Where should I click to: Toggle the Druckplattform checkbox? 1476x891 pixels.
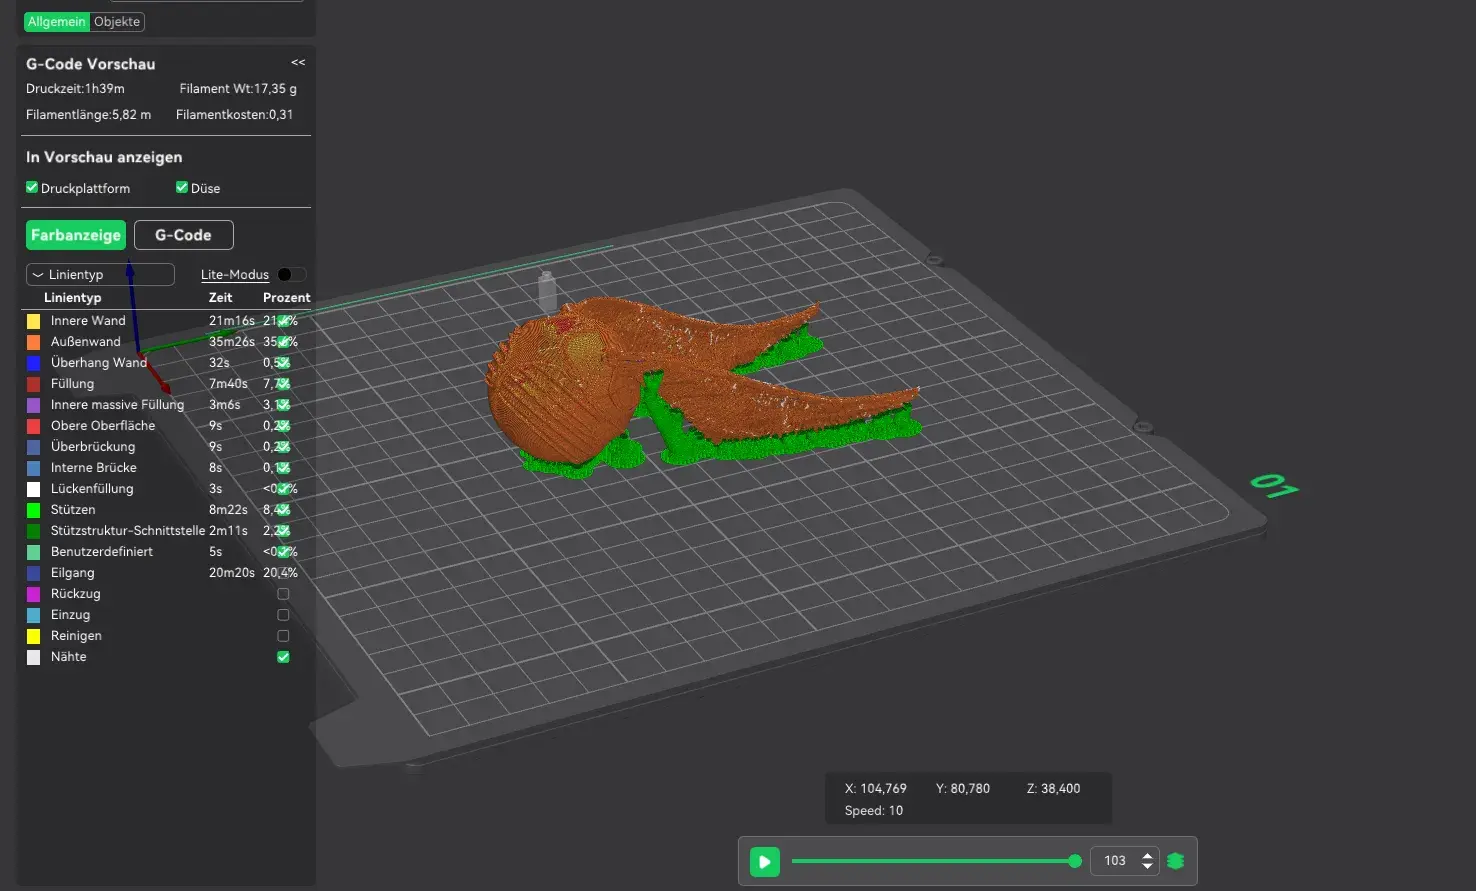click(x=32, y=187)
